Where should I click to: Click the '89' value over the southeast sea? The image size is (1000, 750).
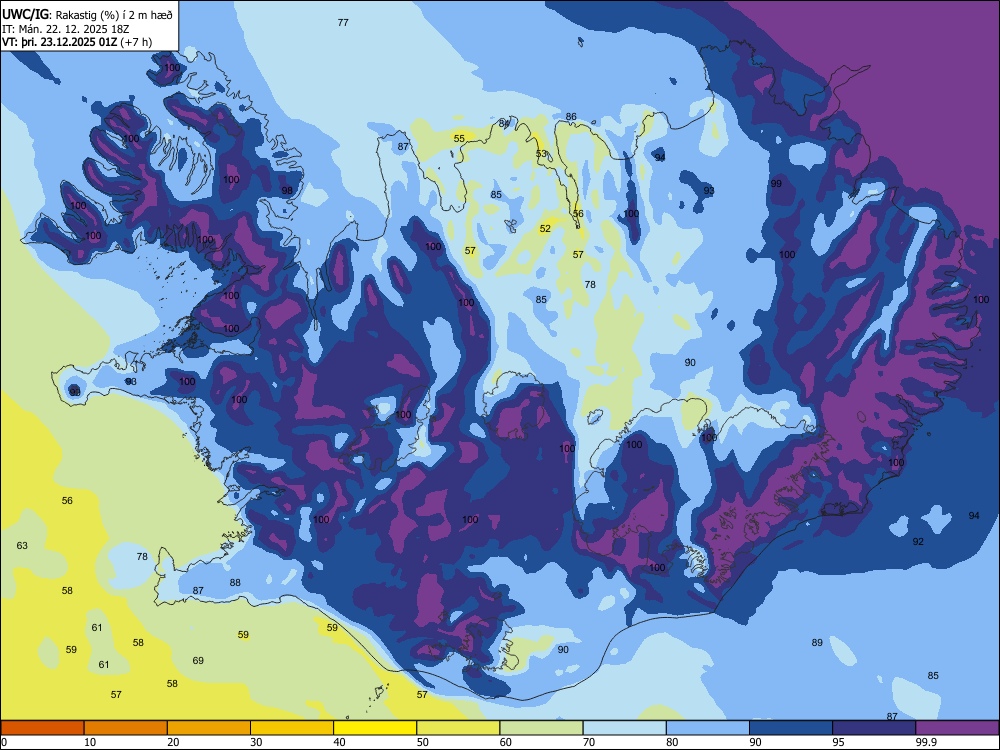(817, 642)
